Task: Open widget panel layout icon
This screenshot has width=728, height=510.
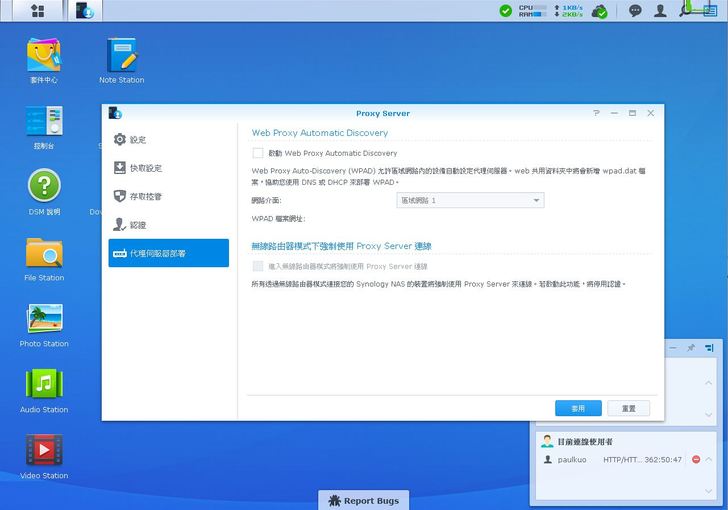Action: [709, 347]
